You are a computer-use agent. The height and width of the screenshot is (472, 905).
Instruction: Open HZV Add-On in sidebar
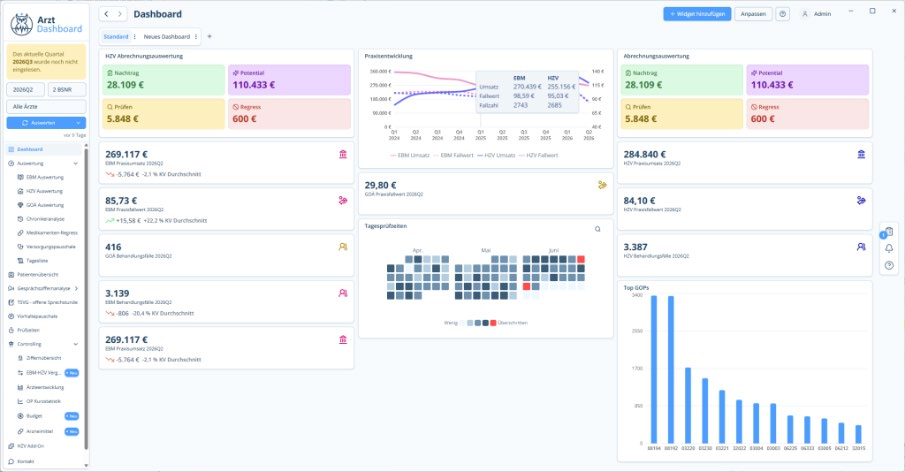click(30, 446)
